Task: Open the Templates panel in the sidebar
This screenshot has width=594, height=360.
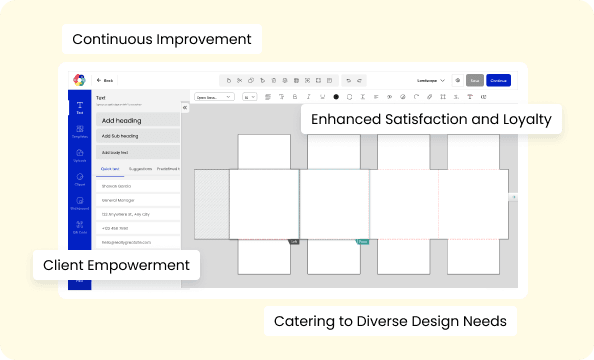Action: click(x=80, y=131)
